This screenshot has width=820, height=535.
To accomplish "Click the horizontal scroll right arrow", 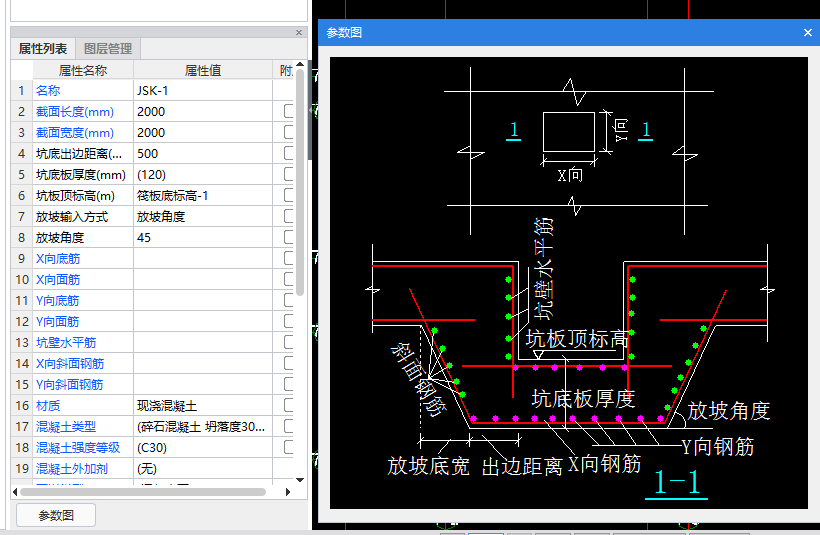I will (288, 492).
